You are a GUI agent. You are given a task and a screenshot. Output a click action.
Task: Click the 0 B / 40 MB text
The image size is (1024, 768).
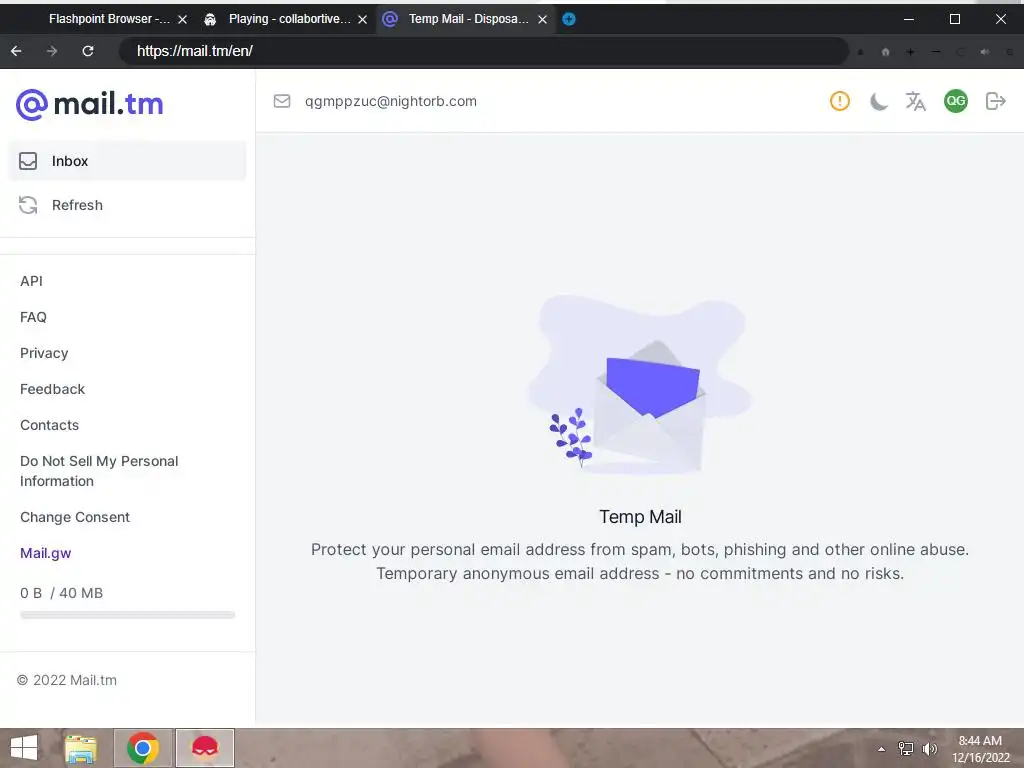pyautogui.click(x=61, y=593)
